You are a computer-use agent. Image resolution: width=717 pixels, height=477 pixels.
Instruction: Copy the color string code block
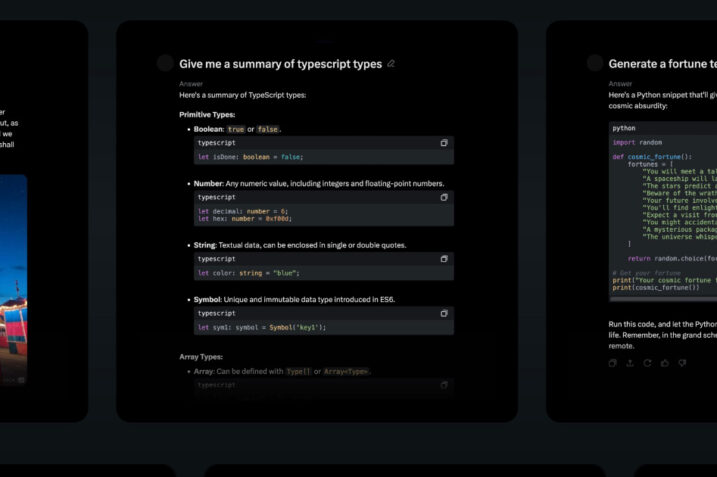444,258
